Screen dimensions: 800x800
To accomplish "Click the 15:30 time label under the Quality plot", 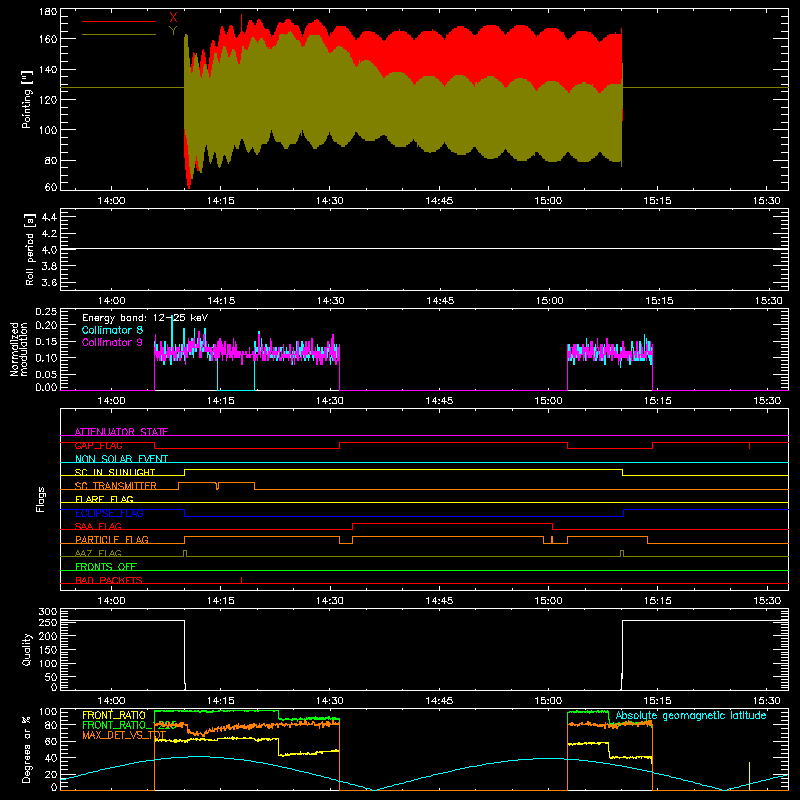I will (x=767, y=701).
